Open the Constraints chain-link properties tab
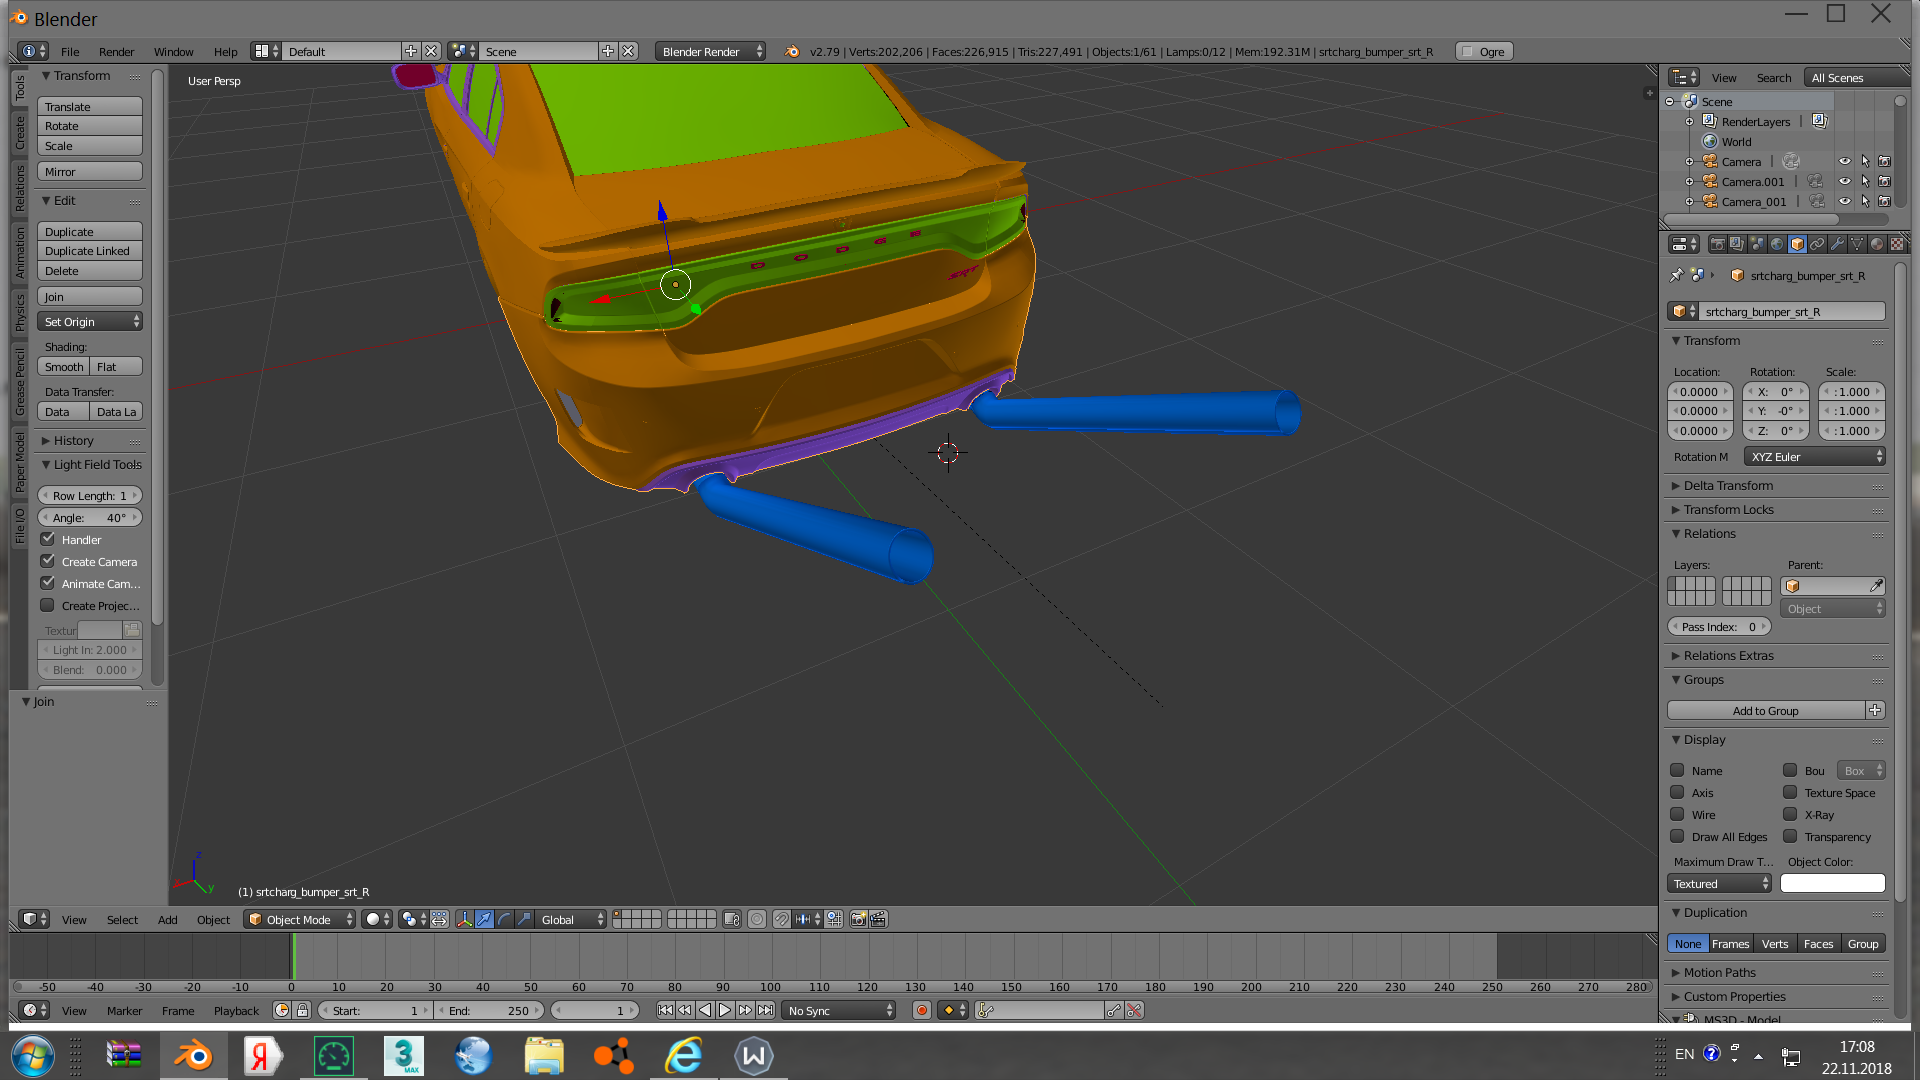 (1817, 244)
